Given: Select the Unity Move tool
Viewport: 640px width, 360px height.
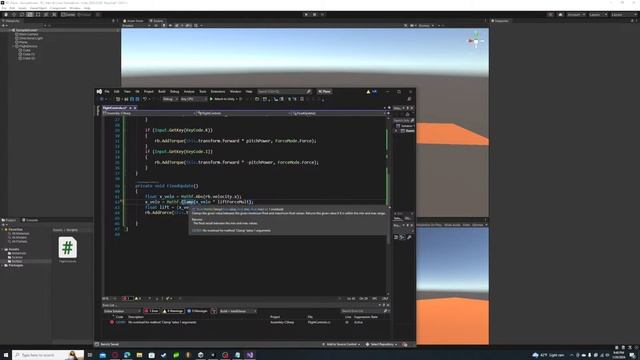Looking at the screenshot, I should pos(14,15).
